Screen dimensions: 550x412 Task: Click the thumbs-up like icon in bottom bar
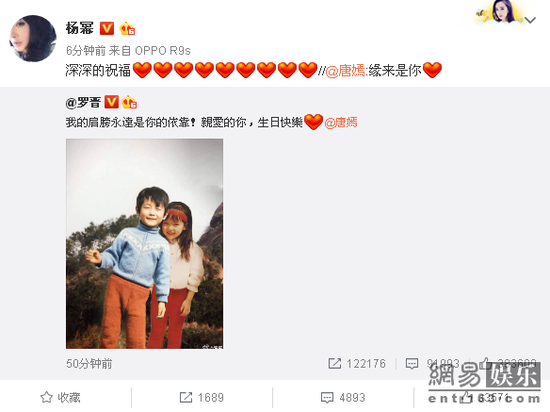(x=467, y=398)
